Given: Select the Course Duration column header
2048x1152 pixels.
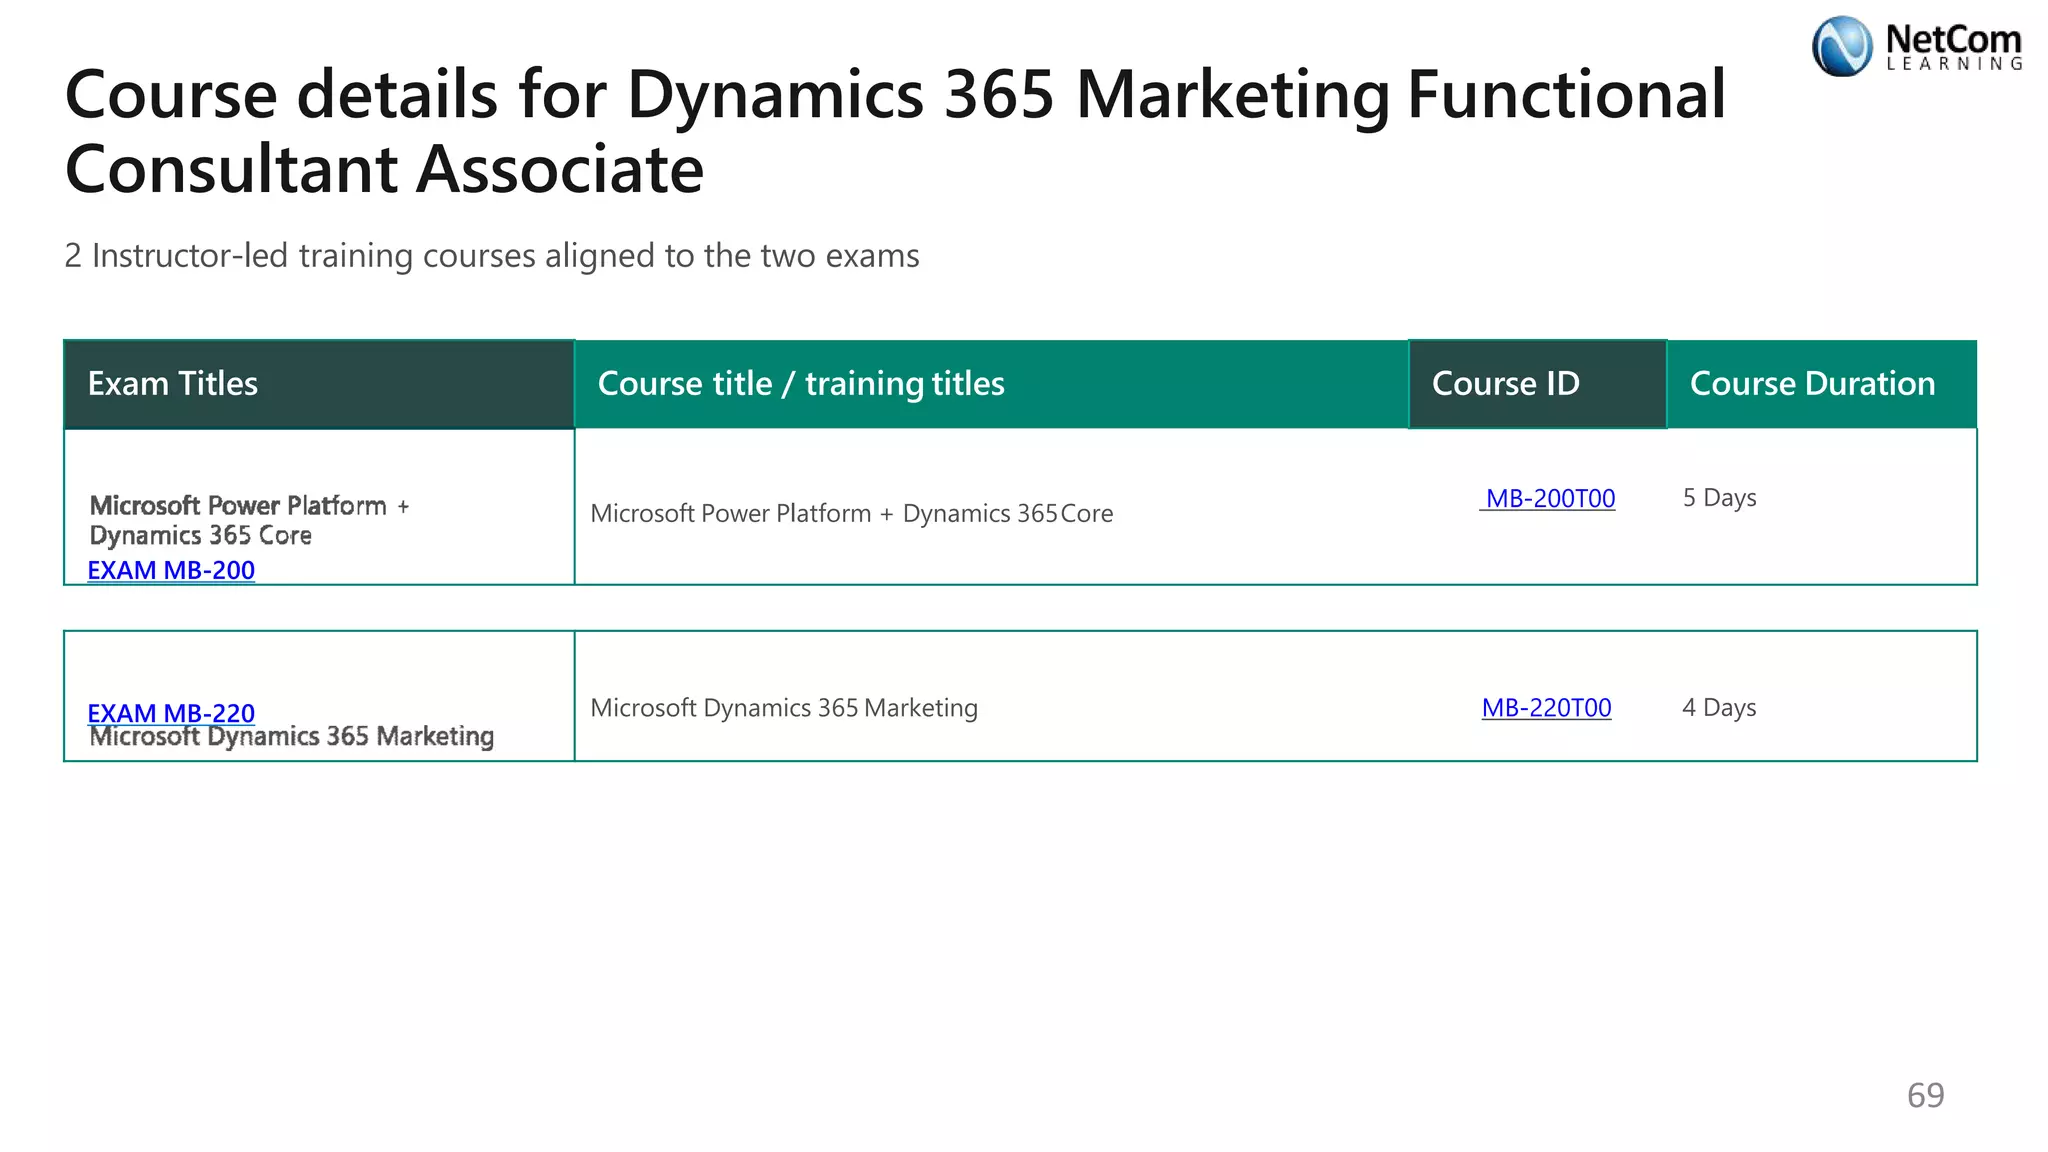Looking at the screenshot, I should point(1822,384).
